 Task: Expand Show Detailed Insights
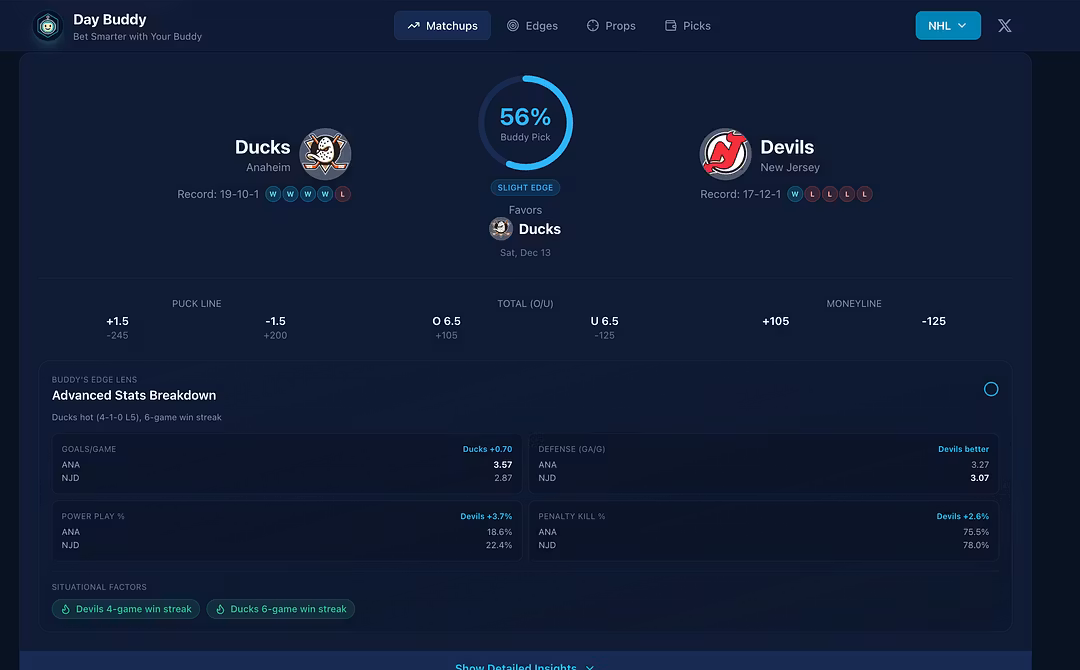coord(525,666)
